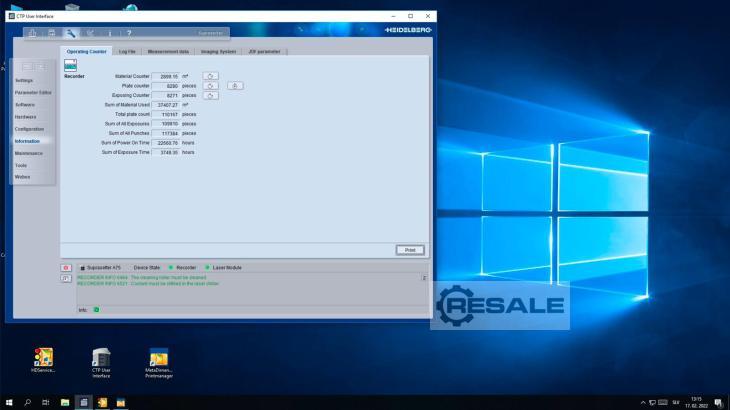The width and height of the screenshot is (730, 410).
Task: Click the Print button
Action: pos(410,250)
